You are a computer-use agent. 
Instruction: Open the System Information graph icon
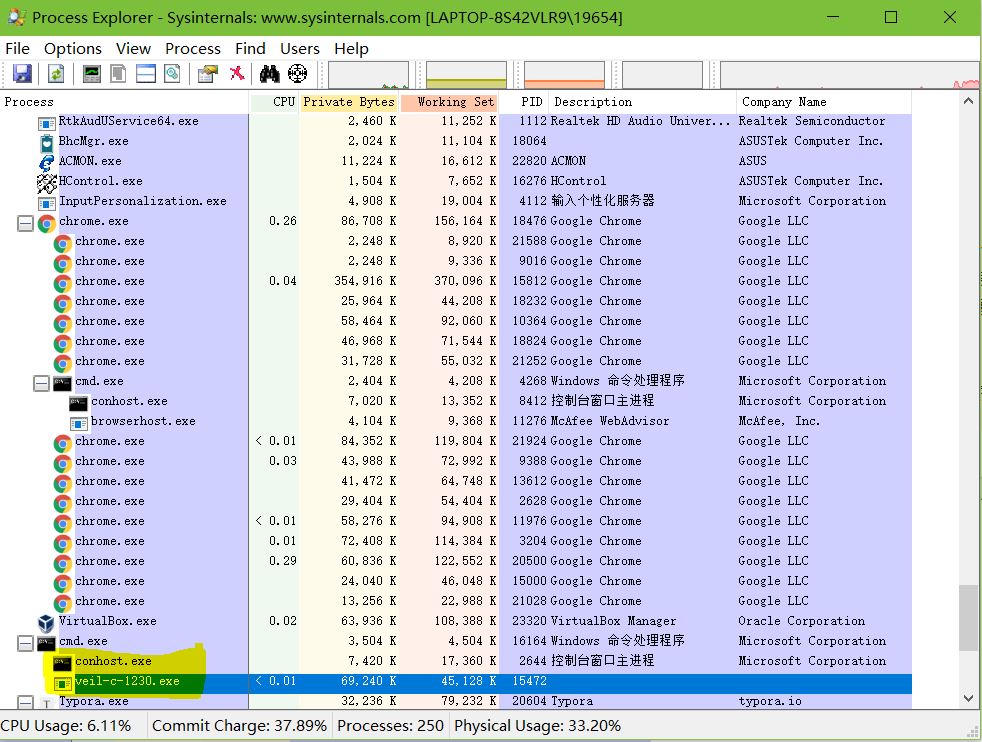tap(91, 74)
